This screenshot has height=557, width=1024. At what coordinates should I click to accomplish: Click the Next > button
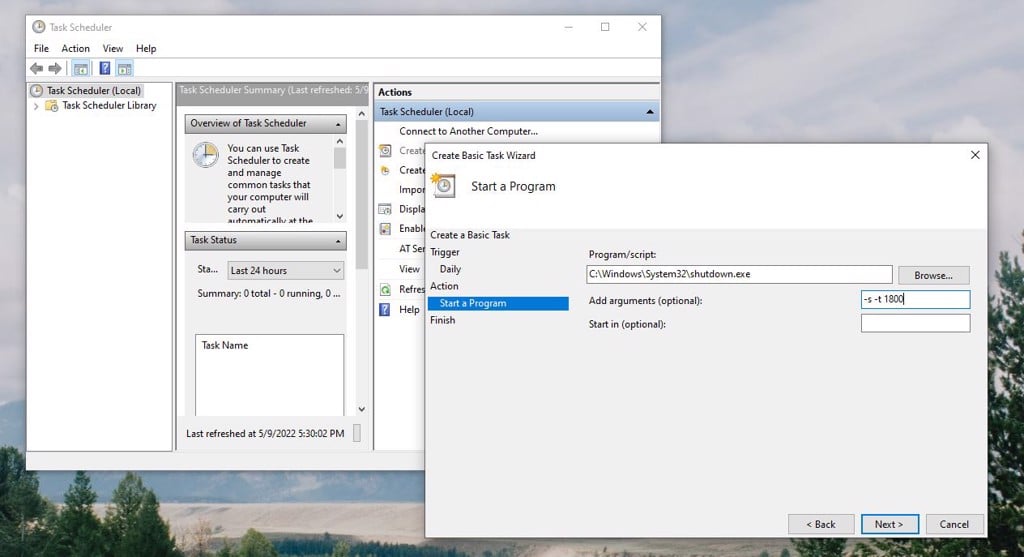coord(889,524)
